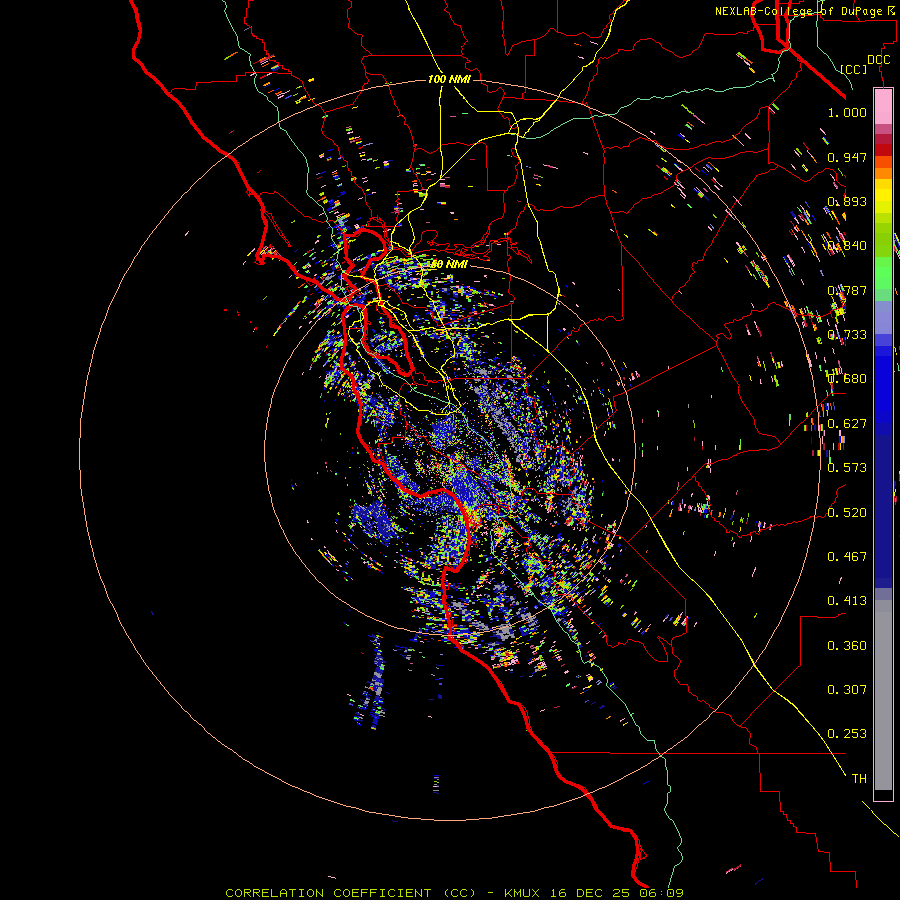Click the 0.520 scale value
The image size is (900, 900).
[x=847, y=512]
